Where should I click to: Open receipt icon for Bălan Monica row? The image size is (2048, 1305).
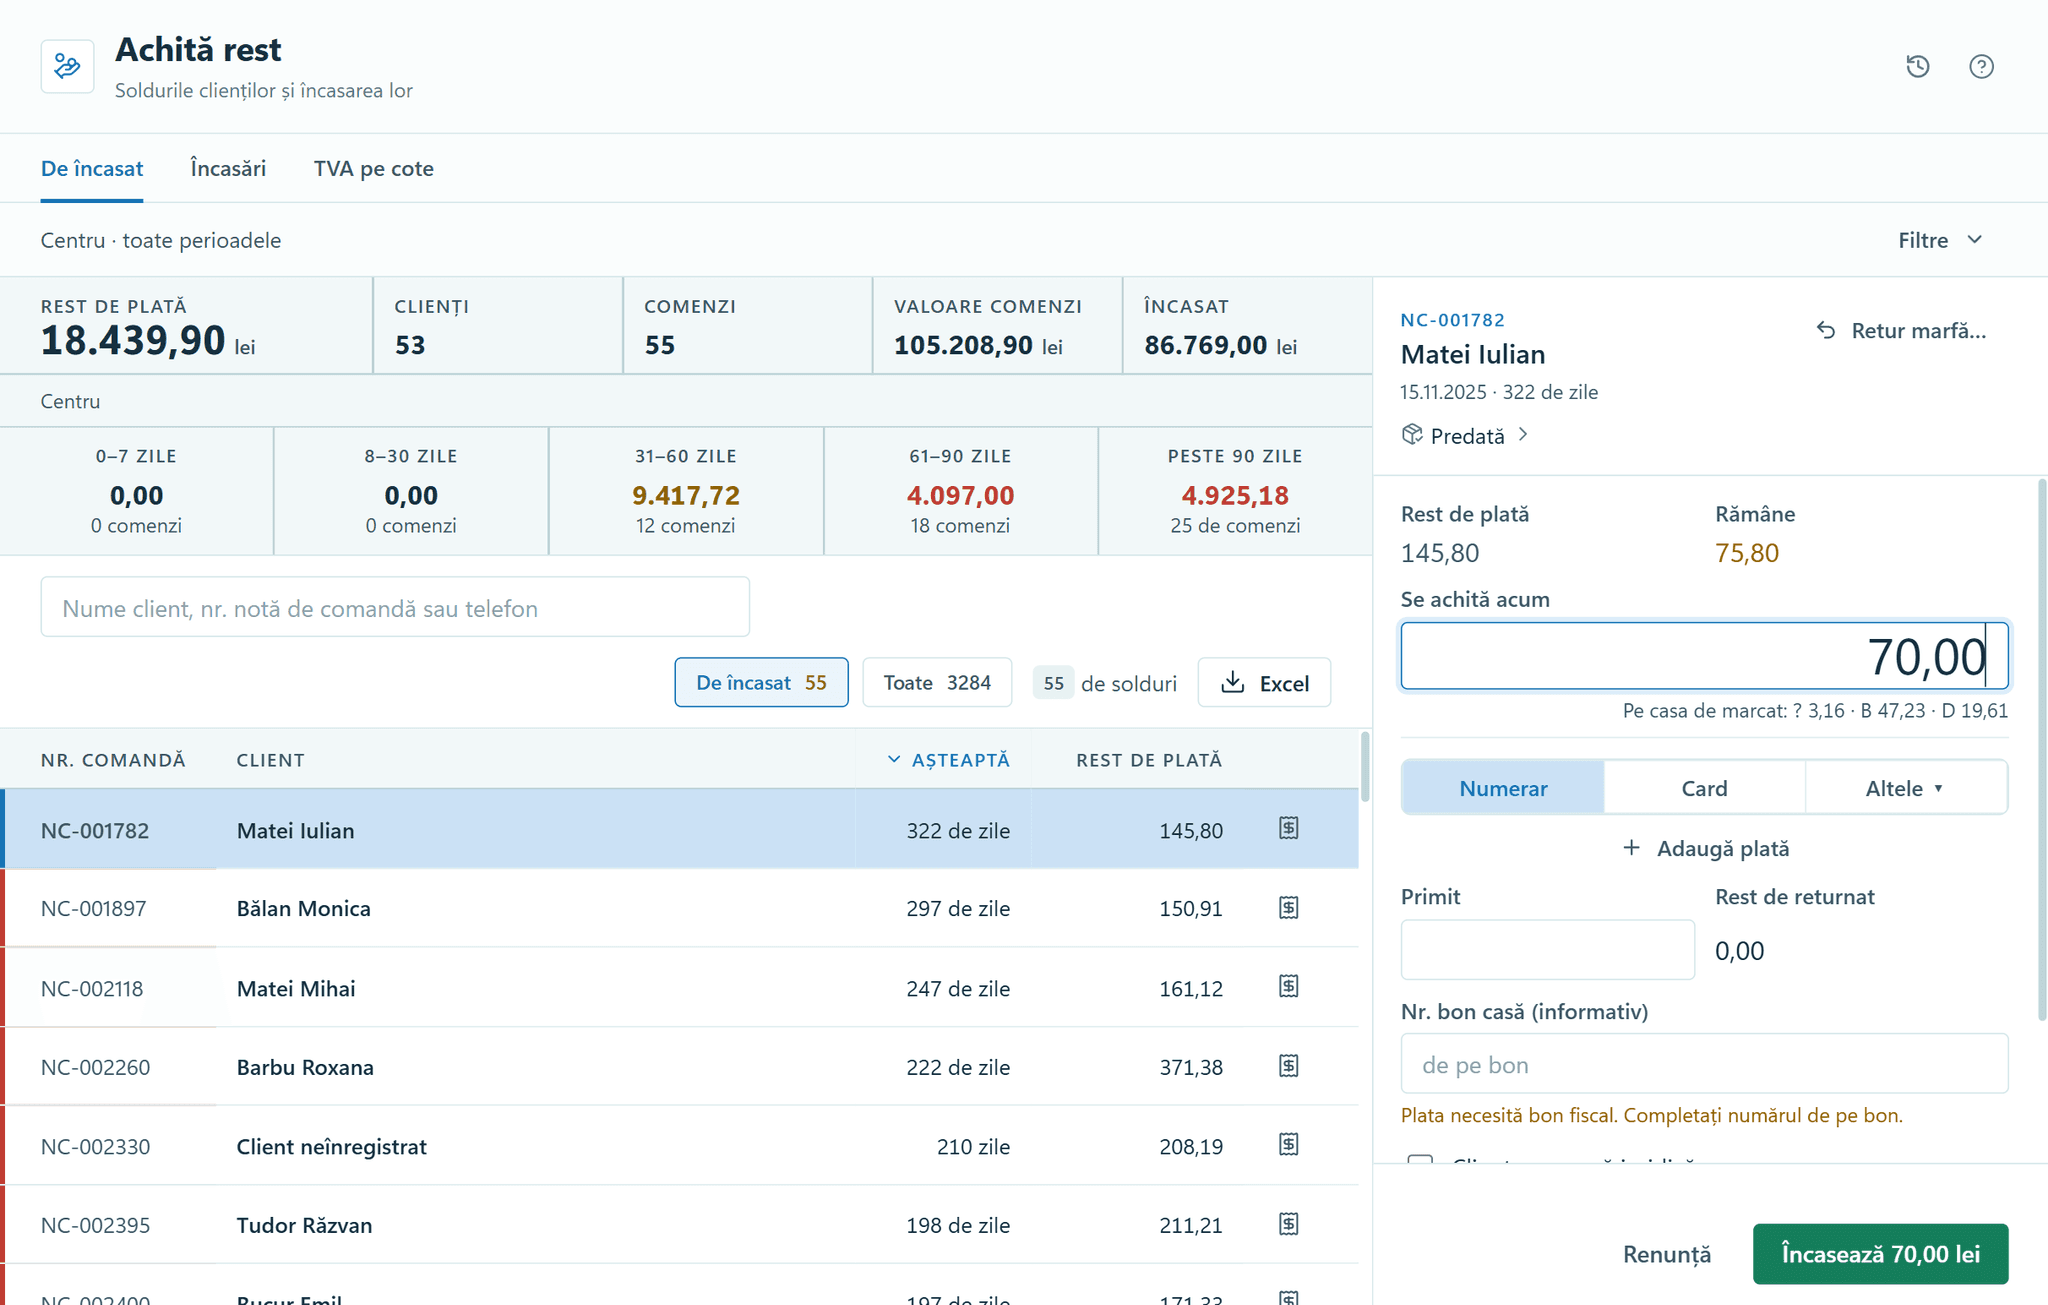1288,907
